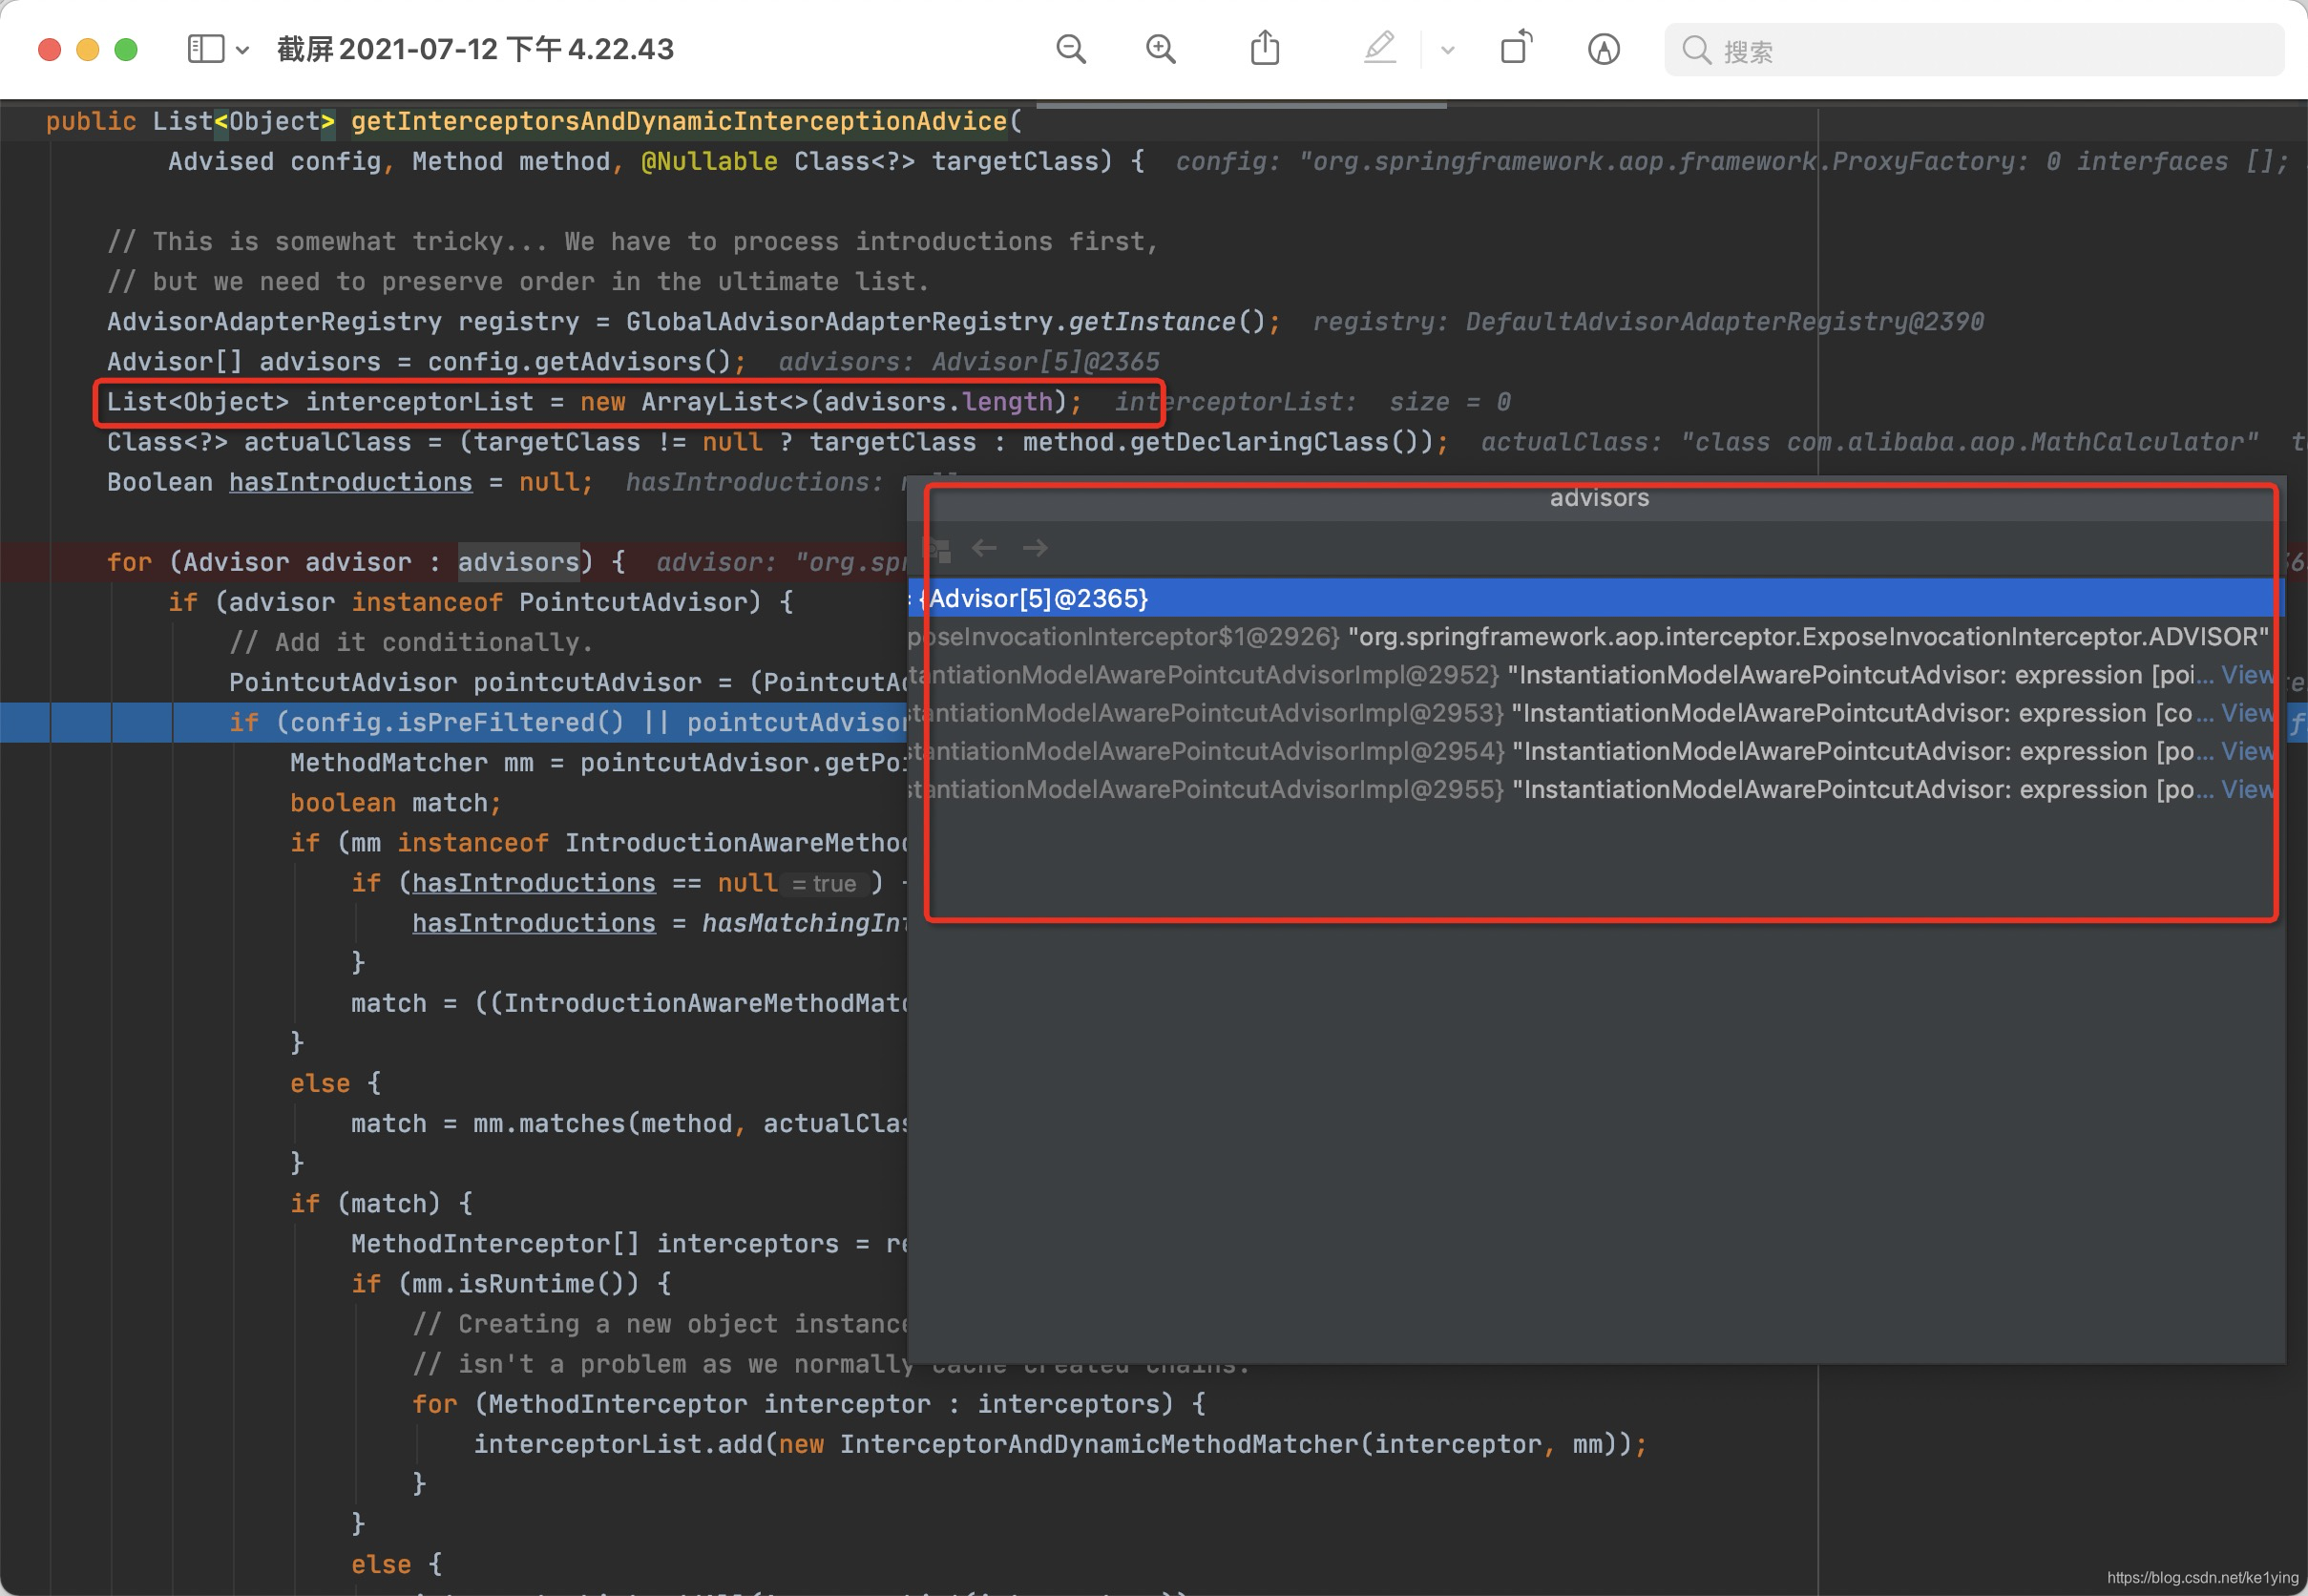
Task: Click the zoom in magnifier icon
Action: click(x=1160, y=49)
